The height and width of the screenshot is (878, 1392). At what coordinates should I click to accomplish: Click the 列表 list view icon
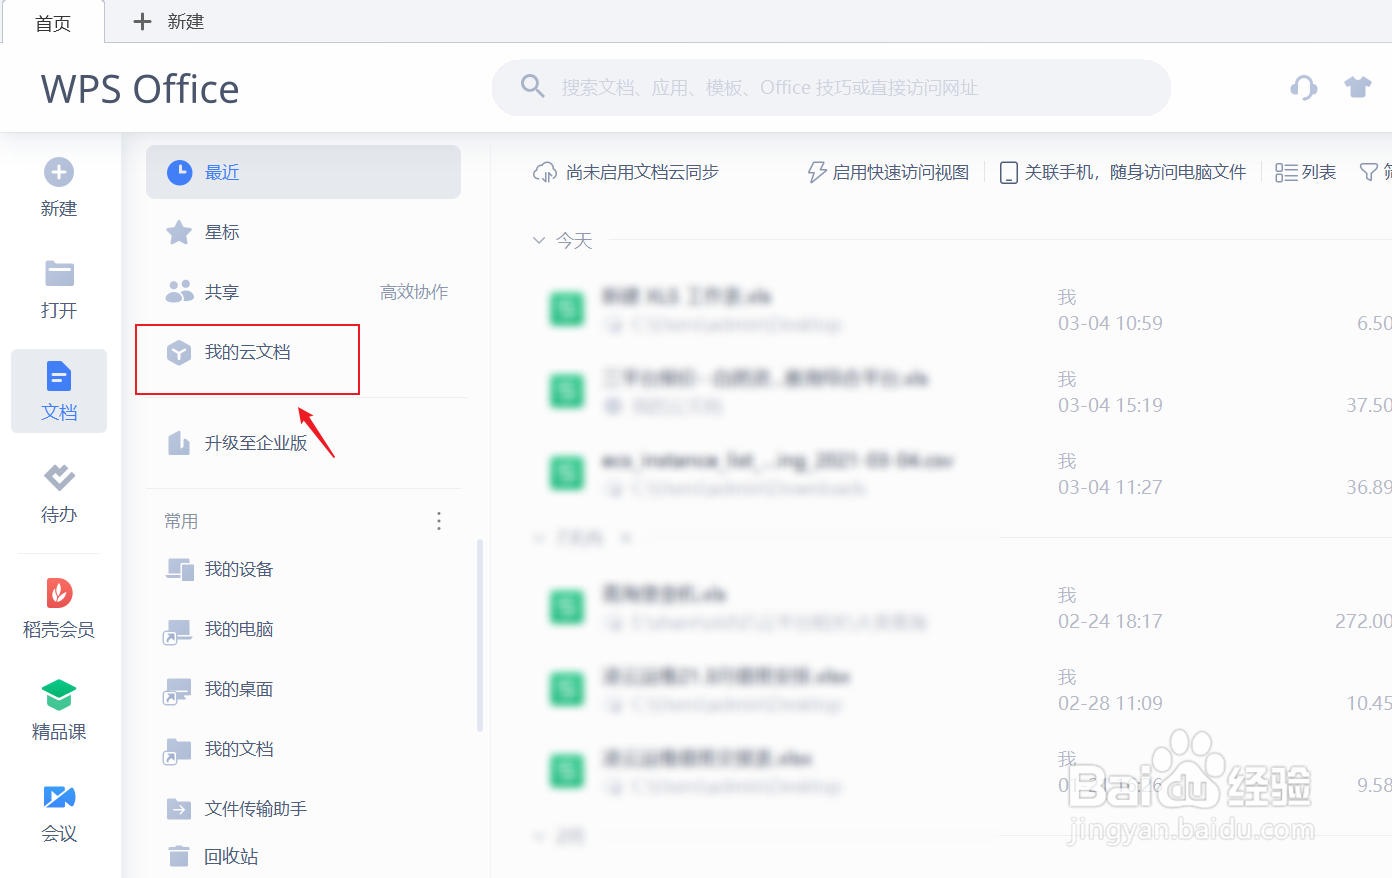[x=1286, y=172]
